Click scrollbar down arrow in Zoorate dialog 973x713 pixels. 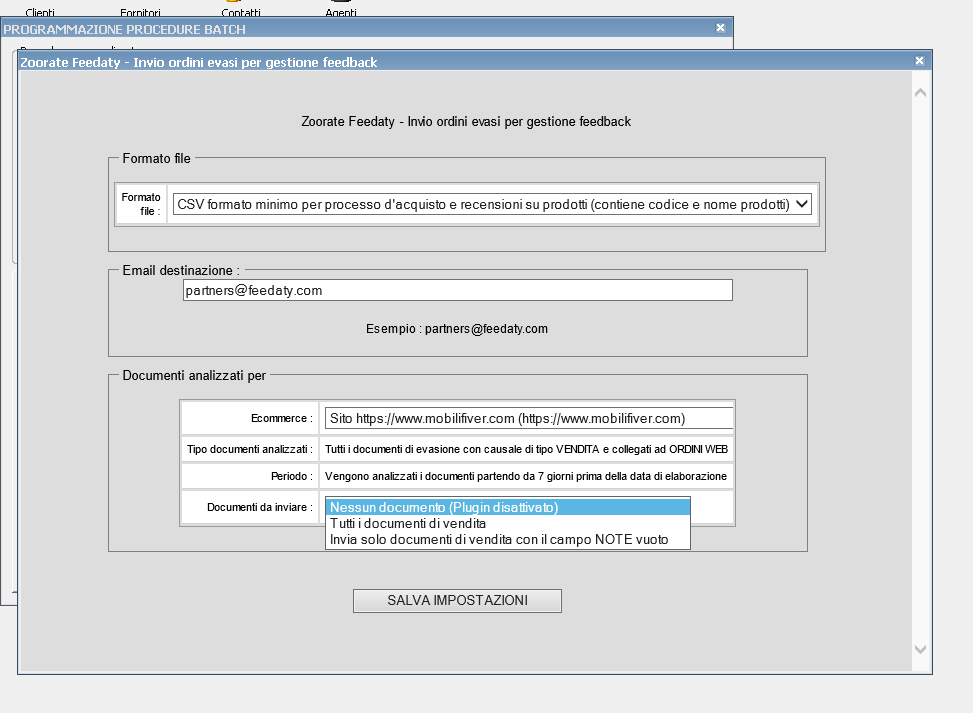pyautogui.click(x=920, y=649)
